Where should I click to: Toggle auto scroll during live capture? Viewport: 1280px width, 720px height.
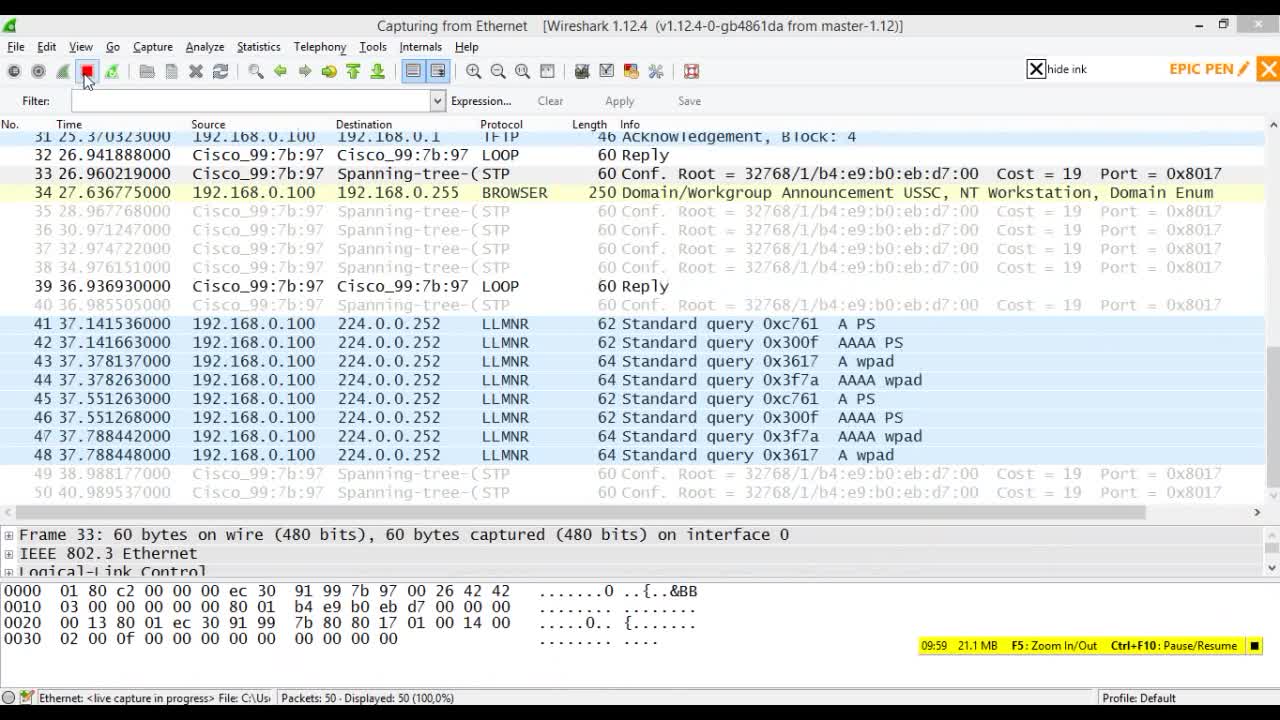[x=438, y=71]
